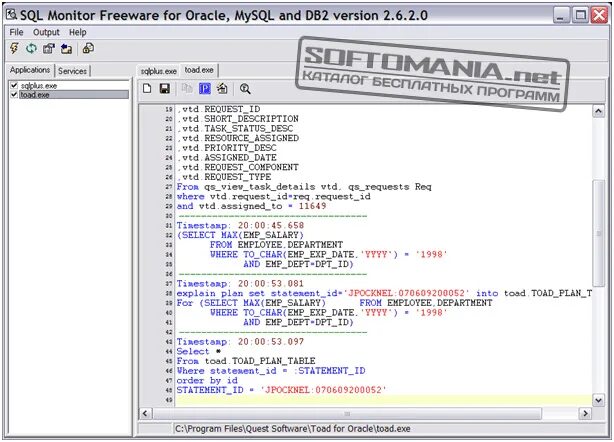Screen dimensions: 614x442
Task: Click the application icon in title bar
Action: (11, 15)
